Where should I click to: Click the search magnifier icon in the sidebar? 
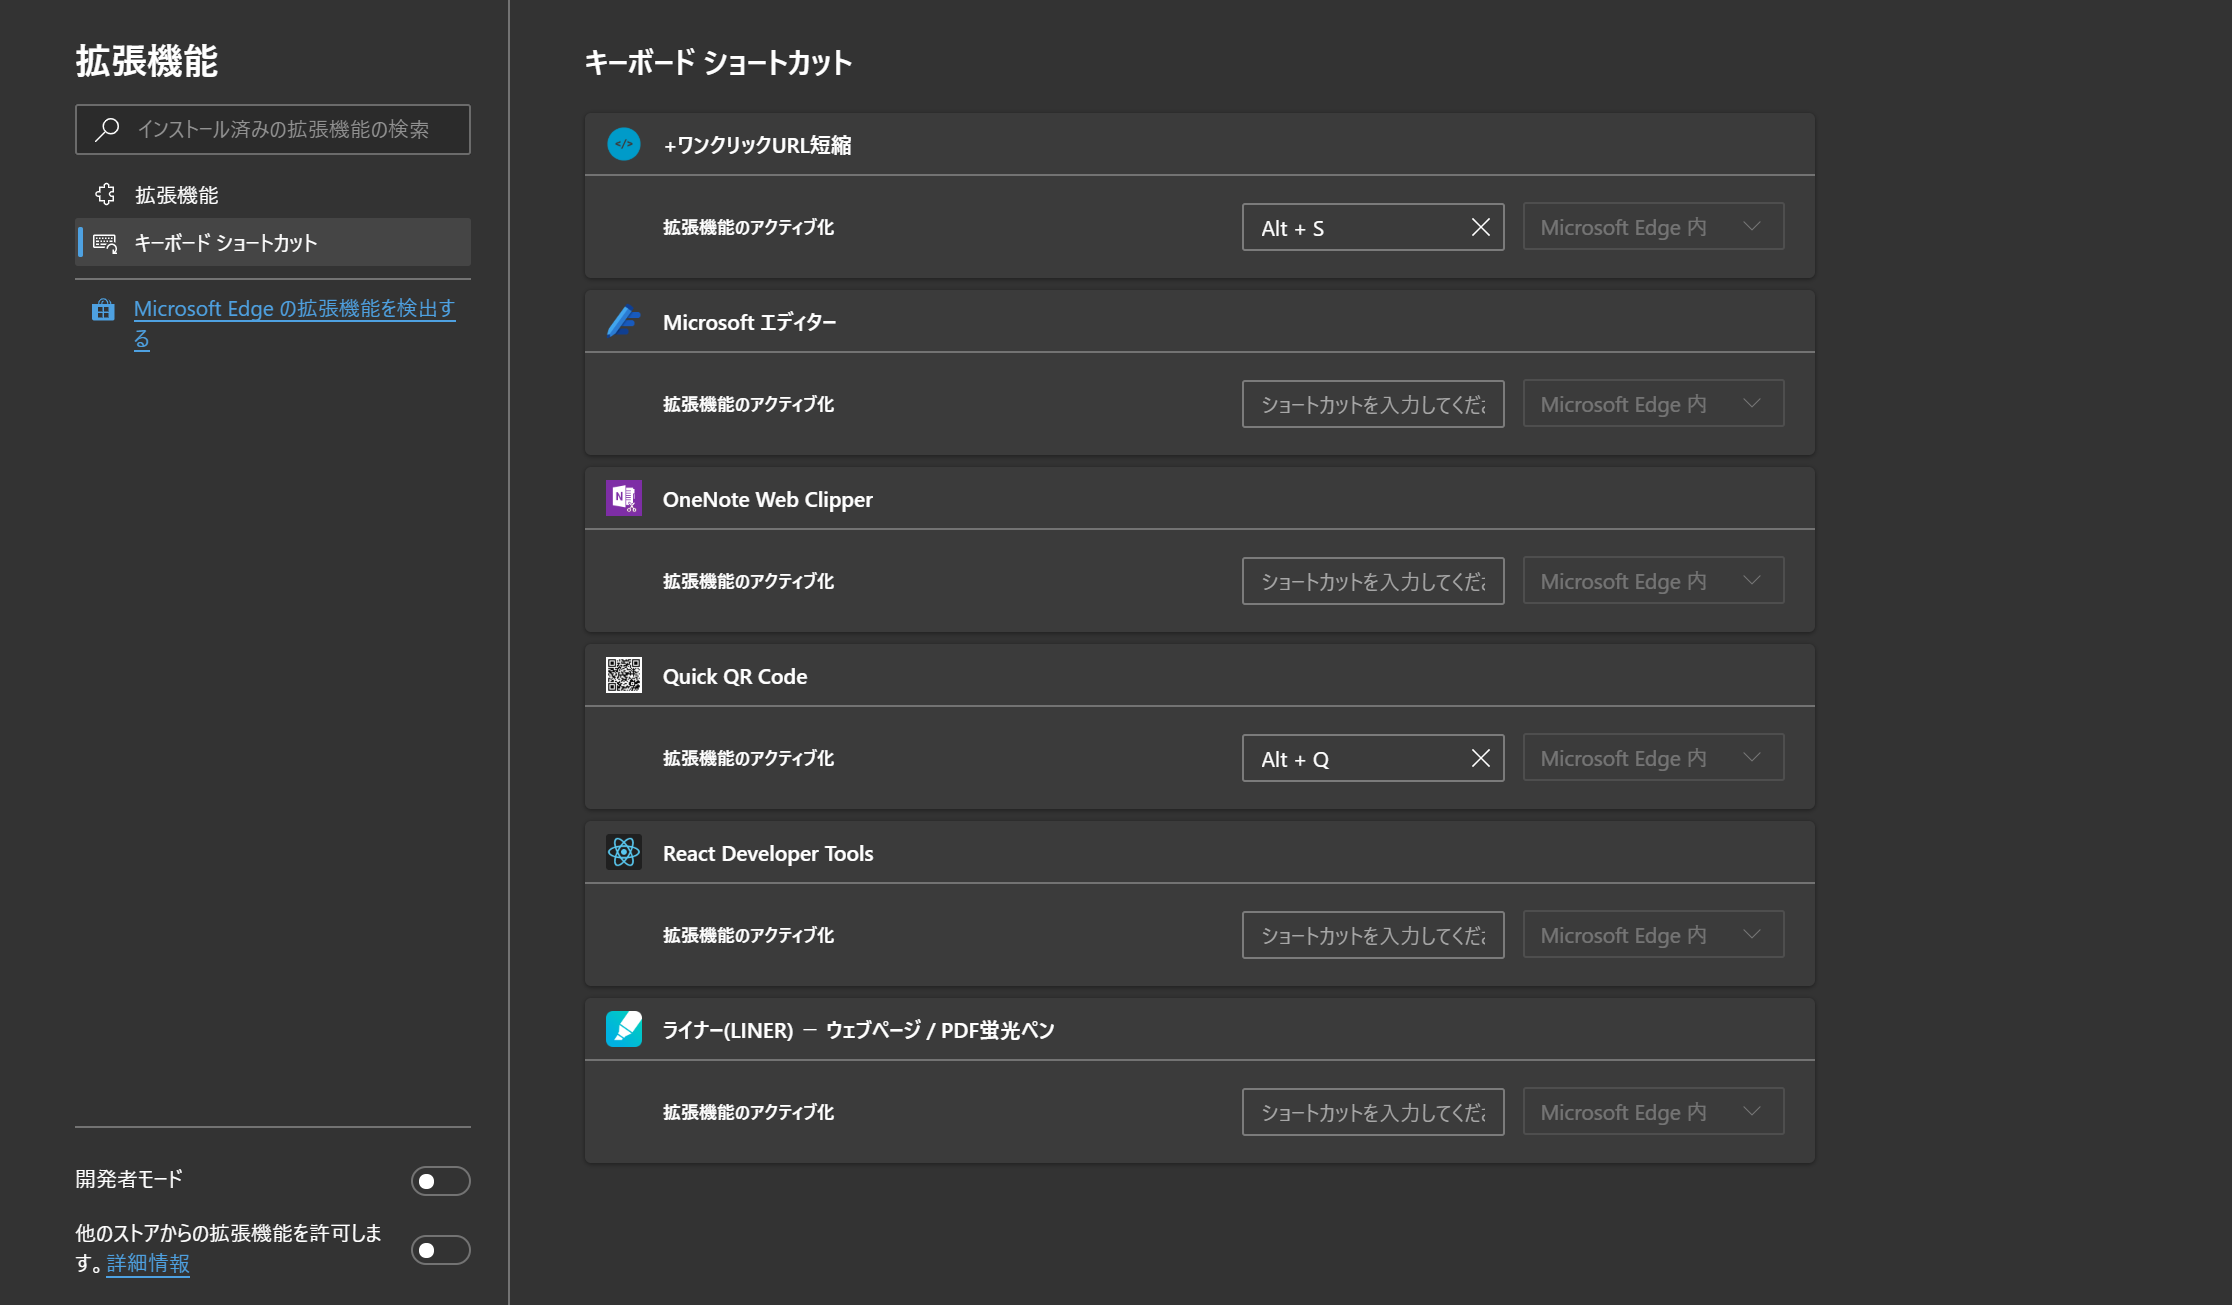coord(107,129)
